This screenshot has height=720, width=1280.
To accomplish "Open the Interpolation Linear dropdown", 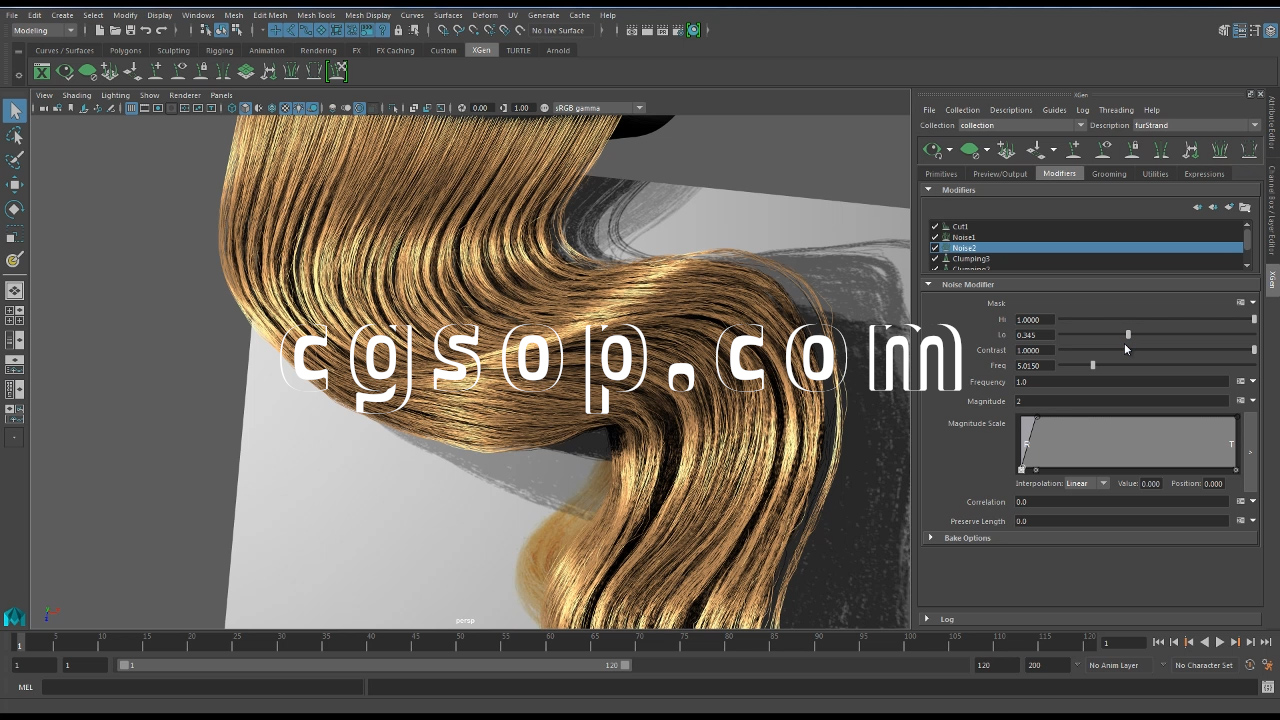I will 1087,484.
